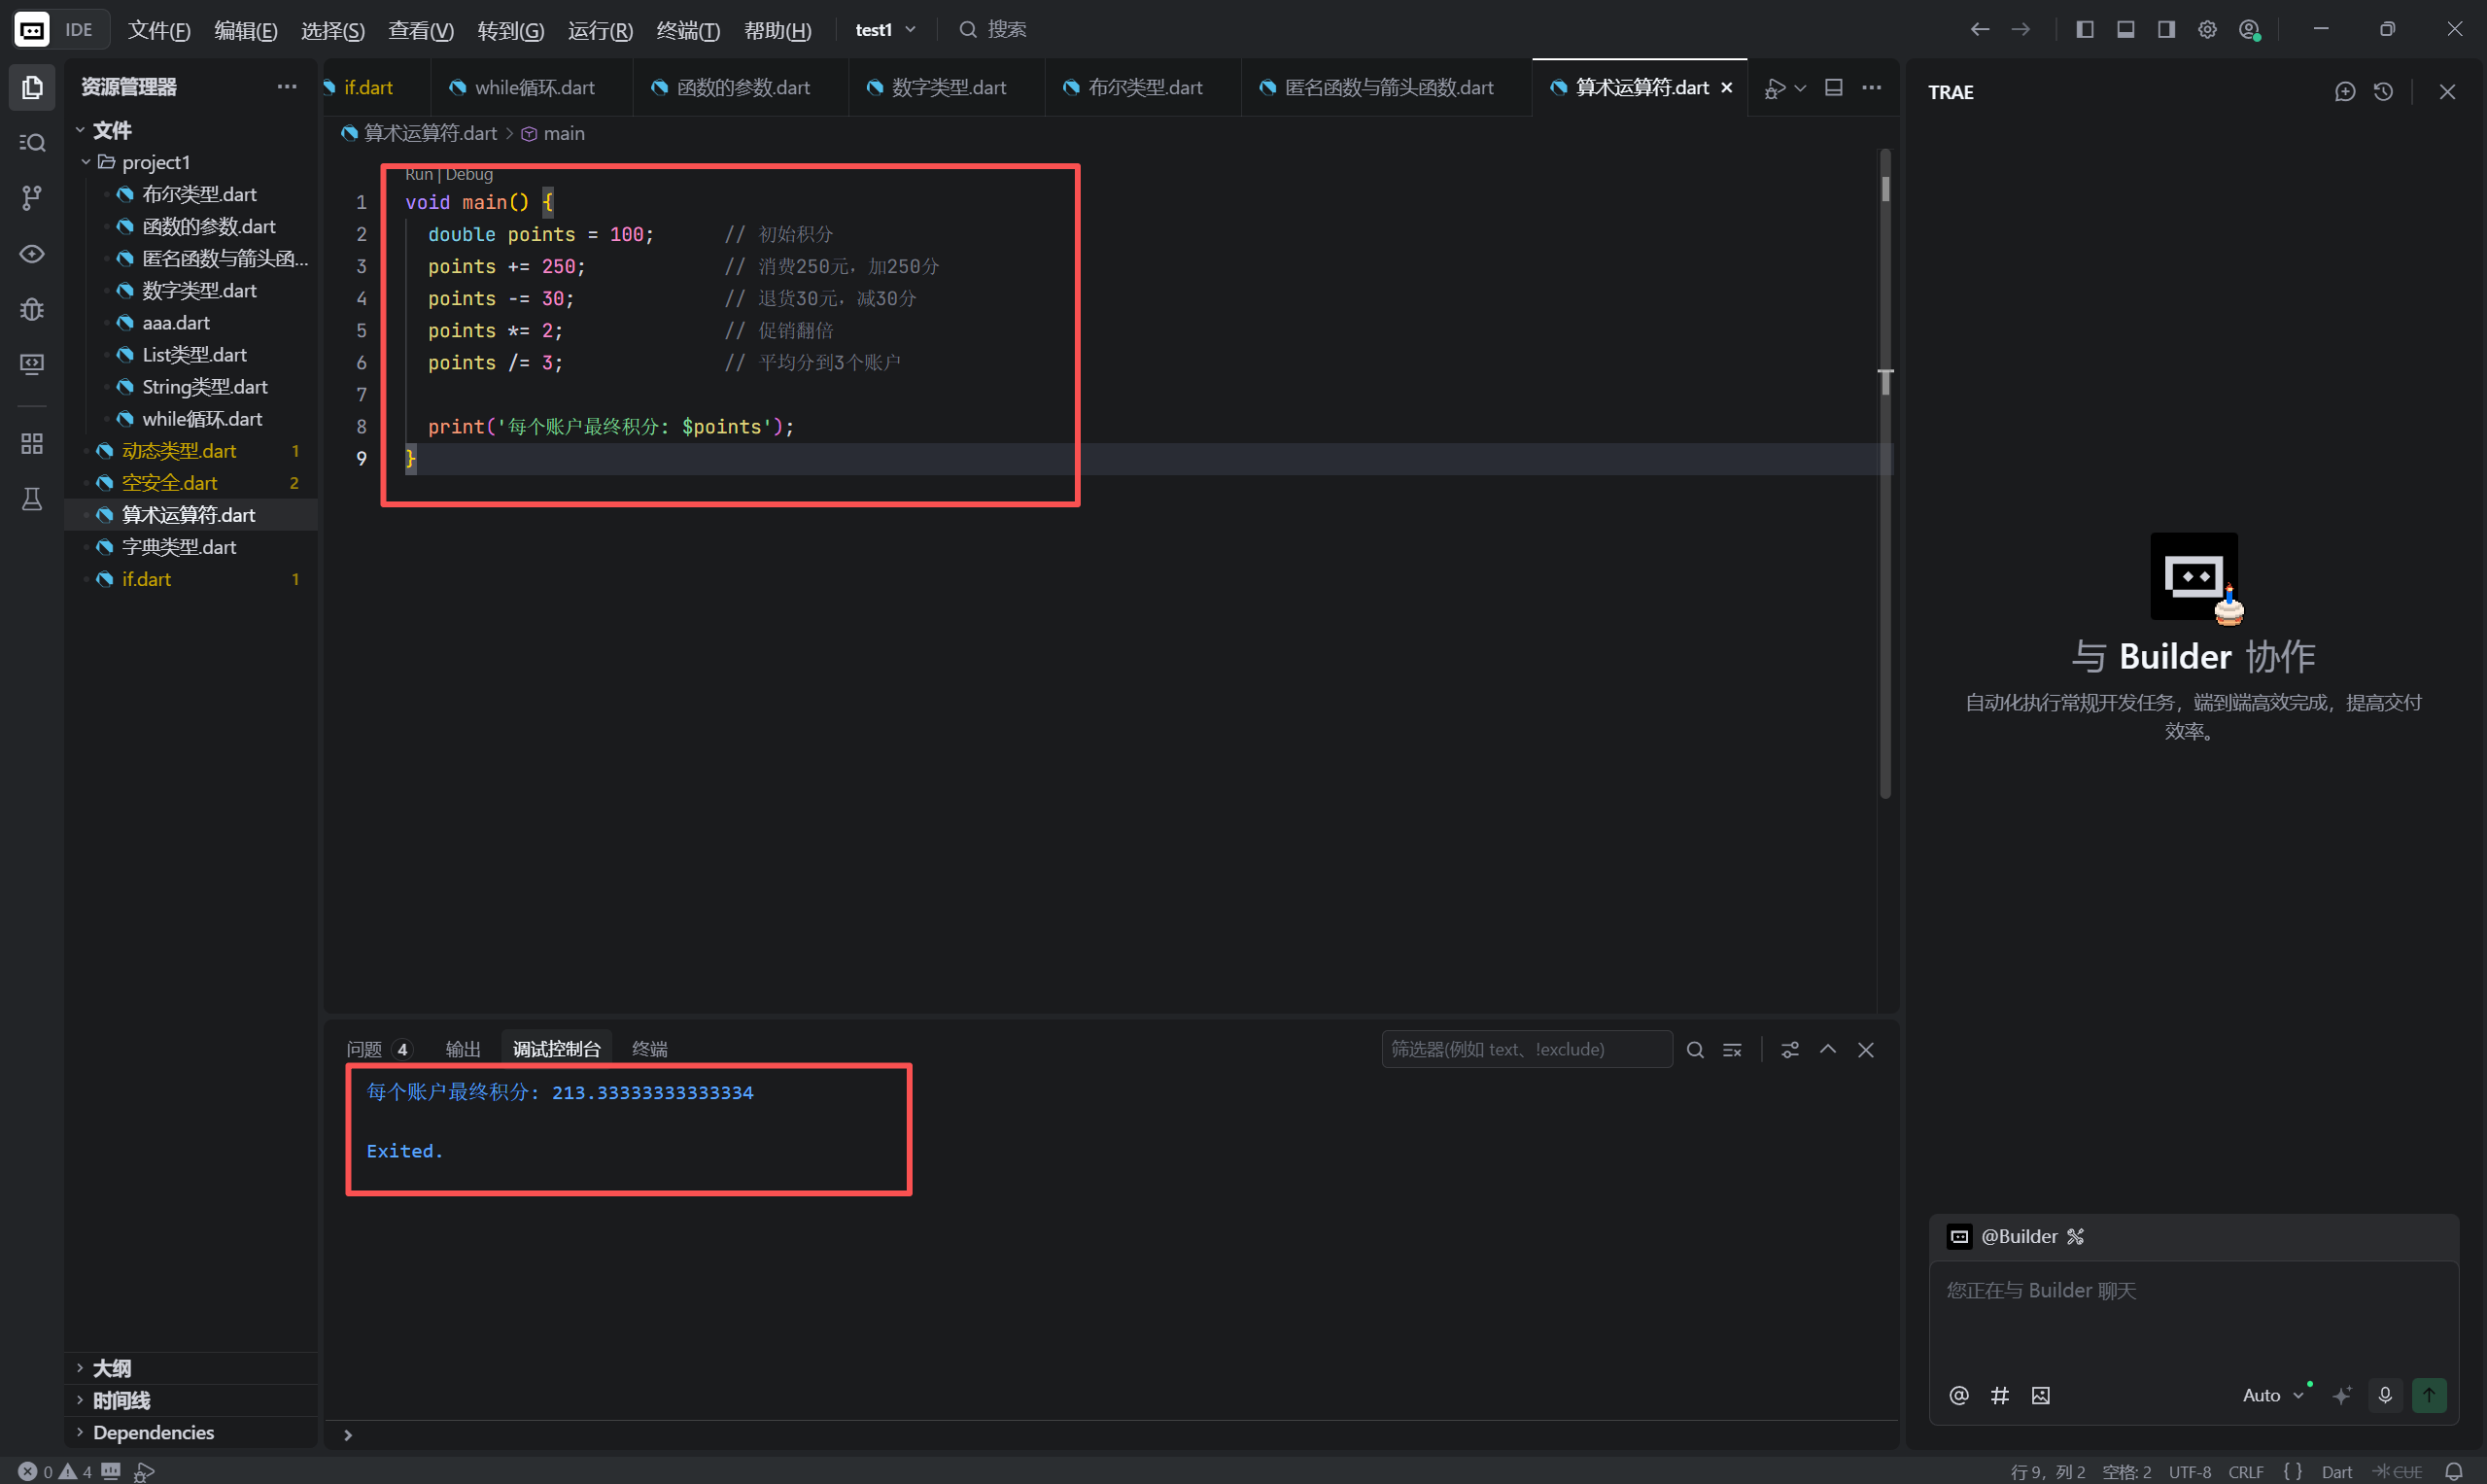Open the Auto model dropdown
Screen dimensions: 2487x1484
click(x=2271, y=1394)
